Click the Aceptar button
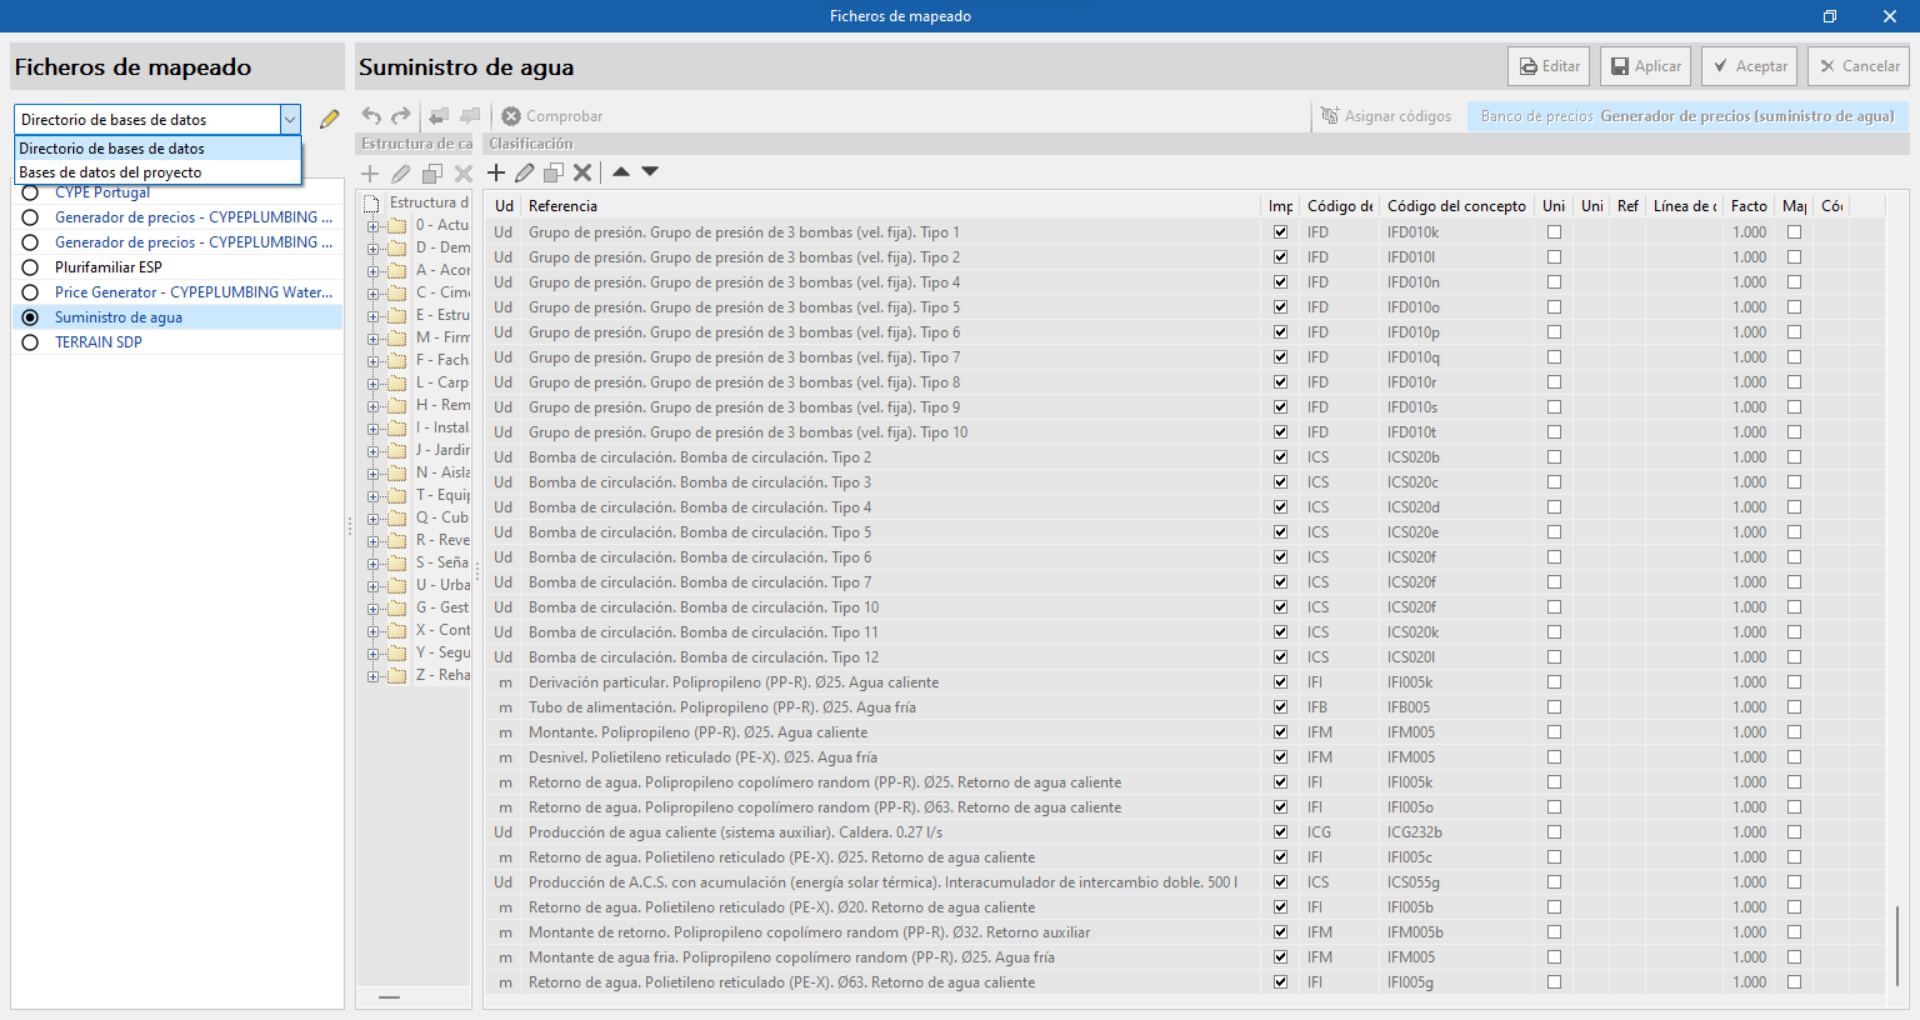 [1749, 66]
